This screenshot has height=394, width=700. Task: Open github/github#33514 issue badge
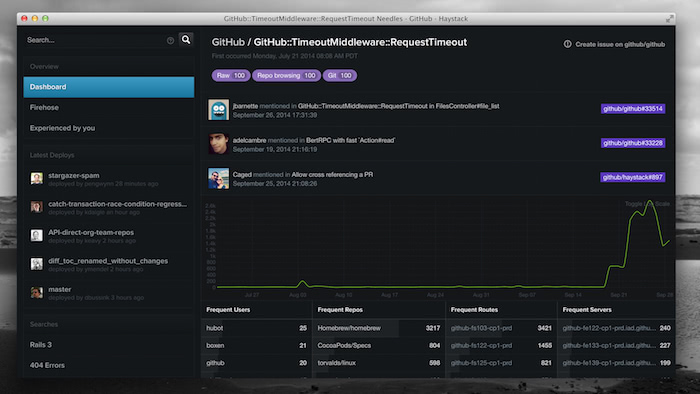tap(633, 108)
